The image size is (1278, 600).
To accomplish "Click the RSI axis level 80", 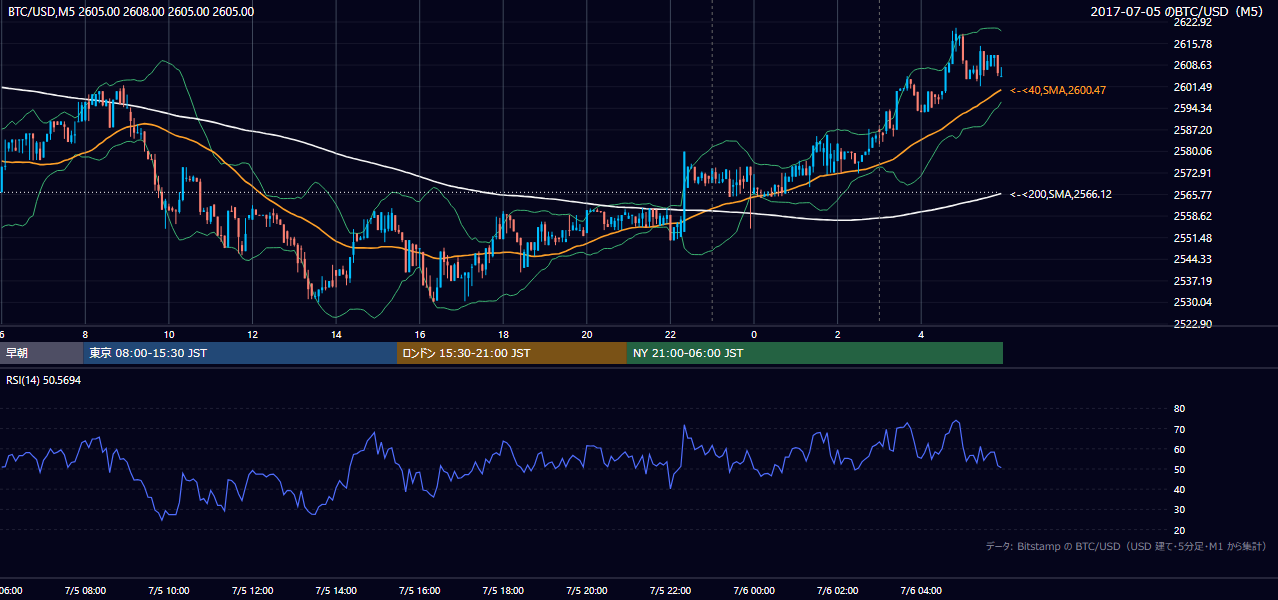I will point(1179,409).
